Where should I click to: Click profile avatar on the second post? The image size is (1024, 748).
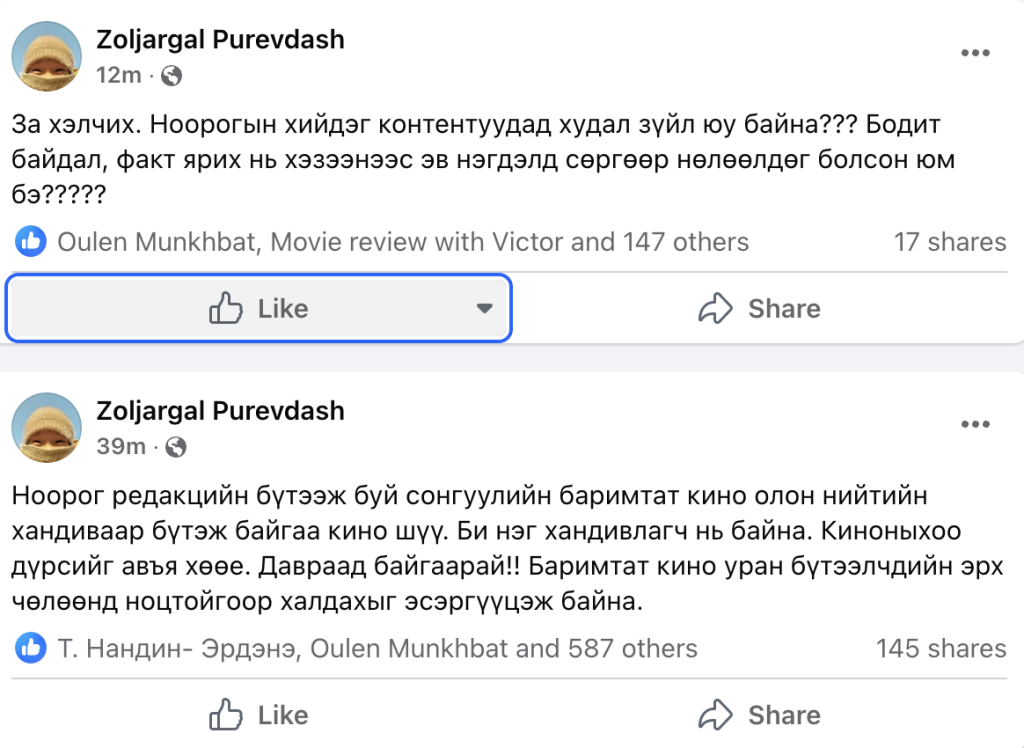pos(46,427)
